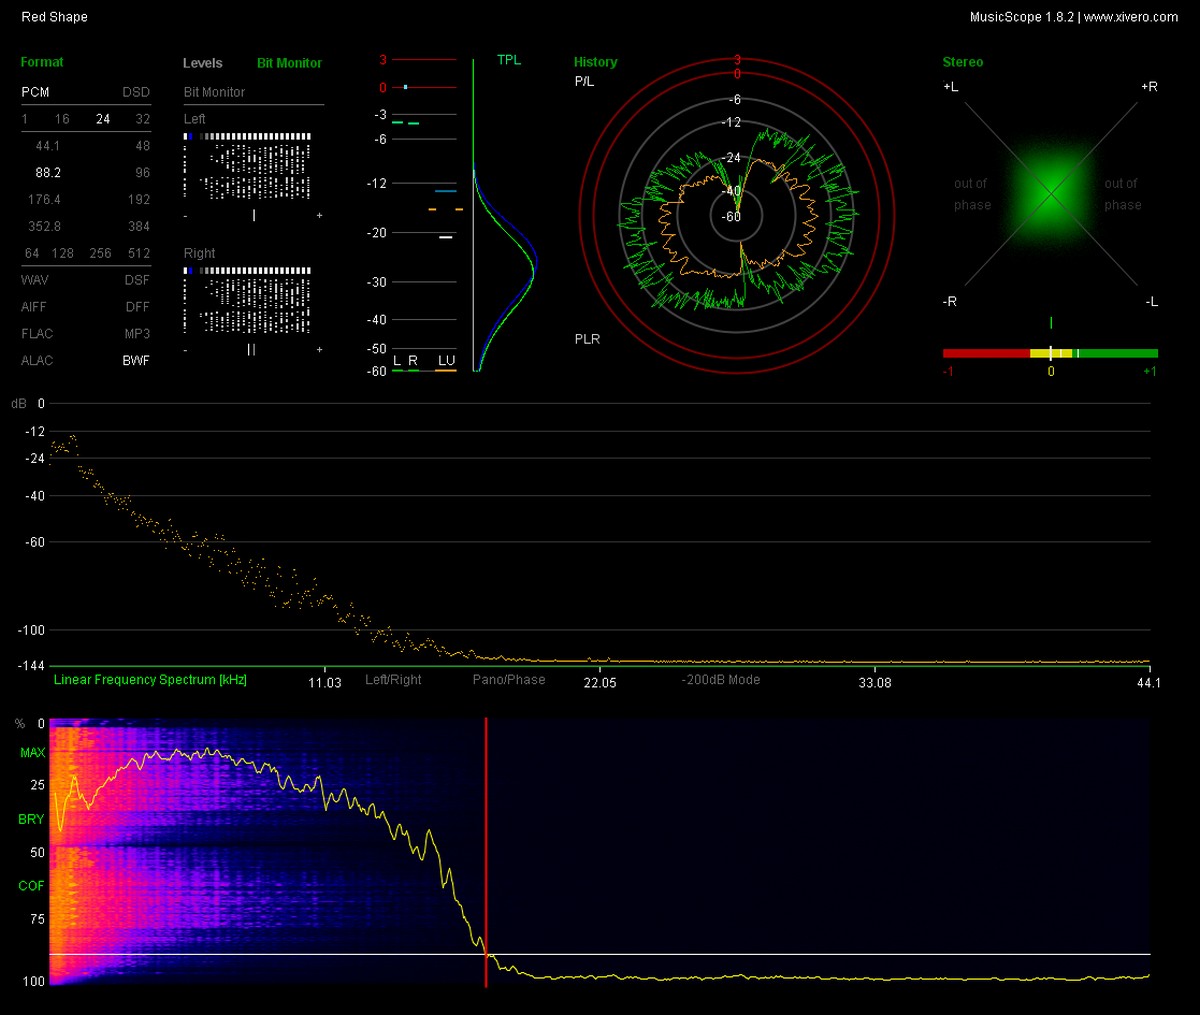The height and width of the screenshot is (1015, 1200).
Task: Open the TPL view label
Action: click(509, 60)
